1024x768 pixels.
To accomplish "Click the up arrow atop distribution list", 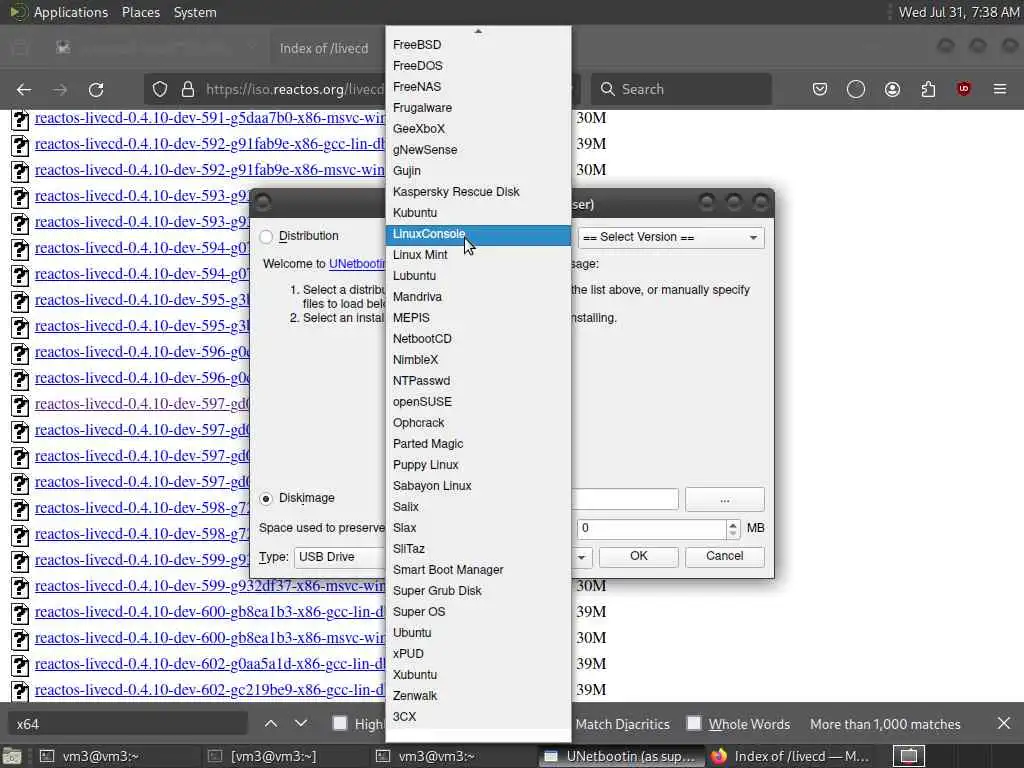I will click(478, 31).
